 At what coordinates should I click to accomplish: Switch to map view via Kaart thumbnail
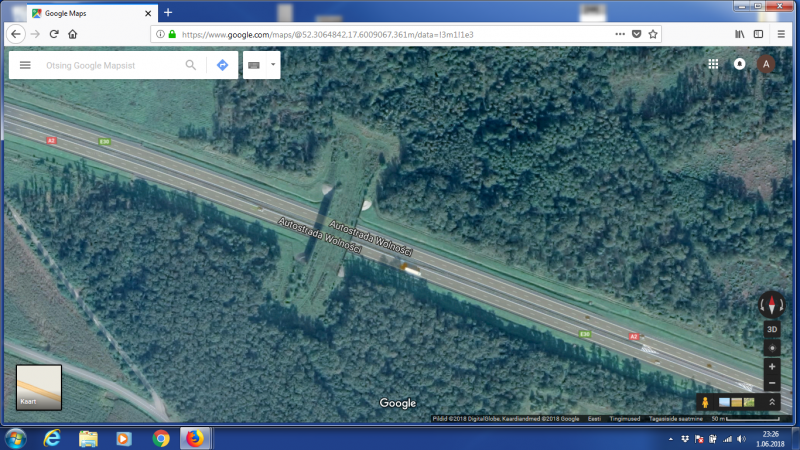click(39, 387)
